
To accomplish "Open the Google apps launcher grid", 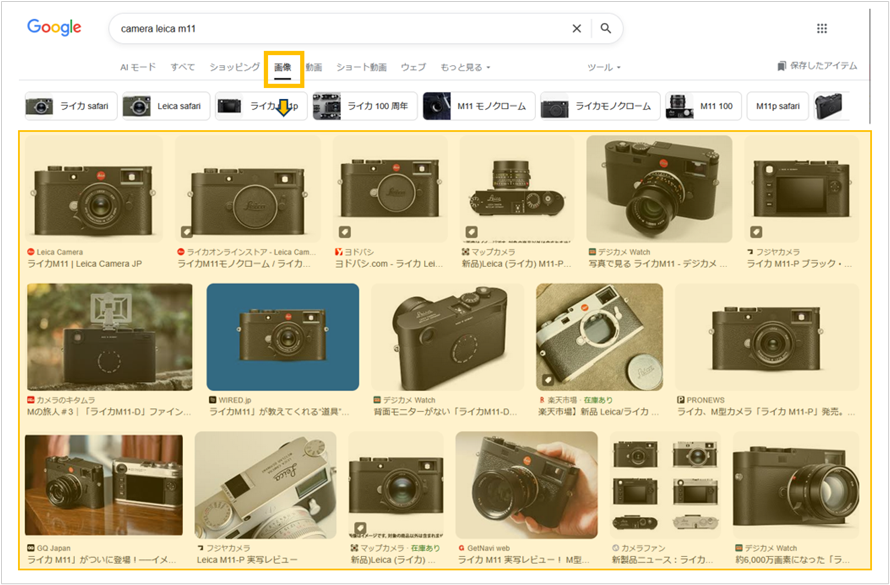I will pos(822,29).
